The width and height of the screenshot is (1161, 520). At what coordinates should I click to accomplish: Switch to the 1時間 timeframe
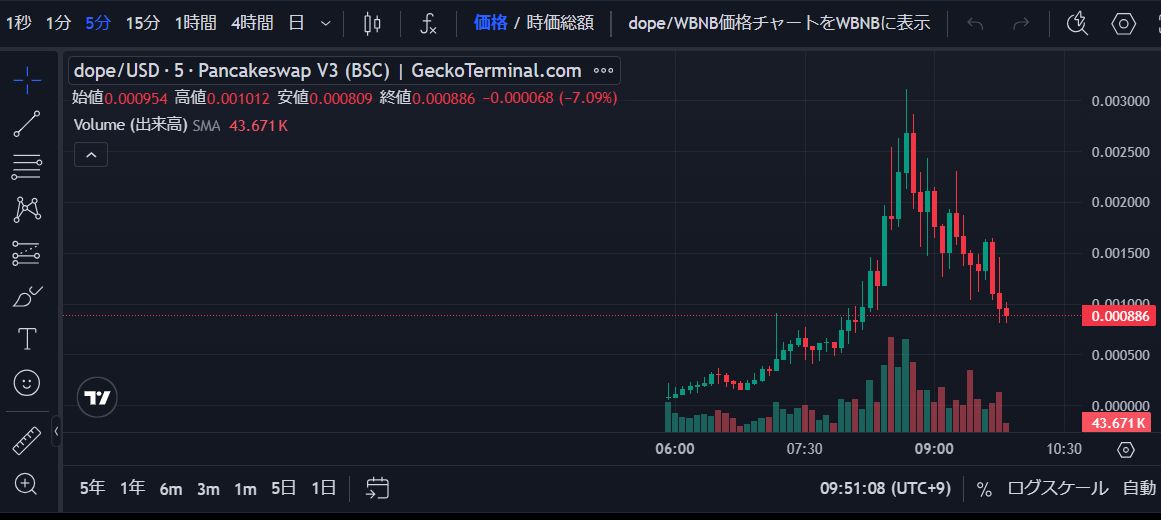(195, 23)
